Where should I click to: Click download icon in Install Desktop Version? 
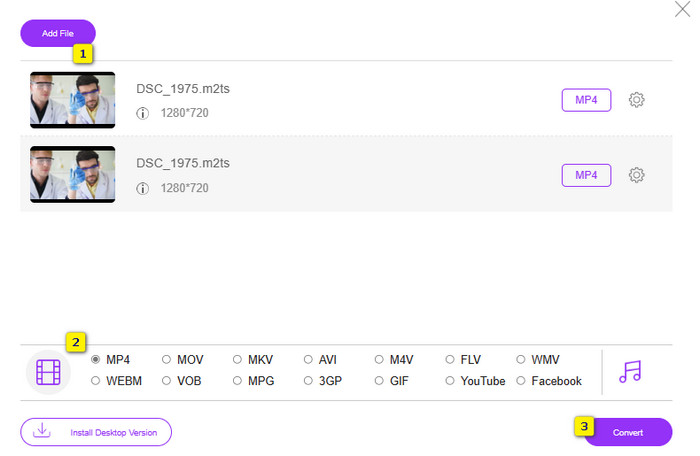point(42,431)
